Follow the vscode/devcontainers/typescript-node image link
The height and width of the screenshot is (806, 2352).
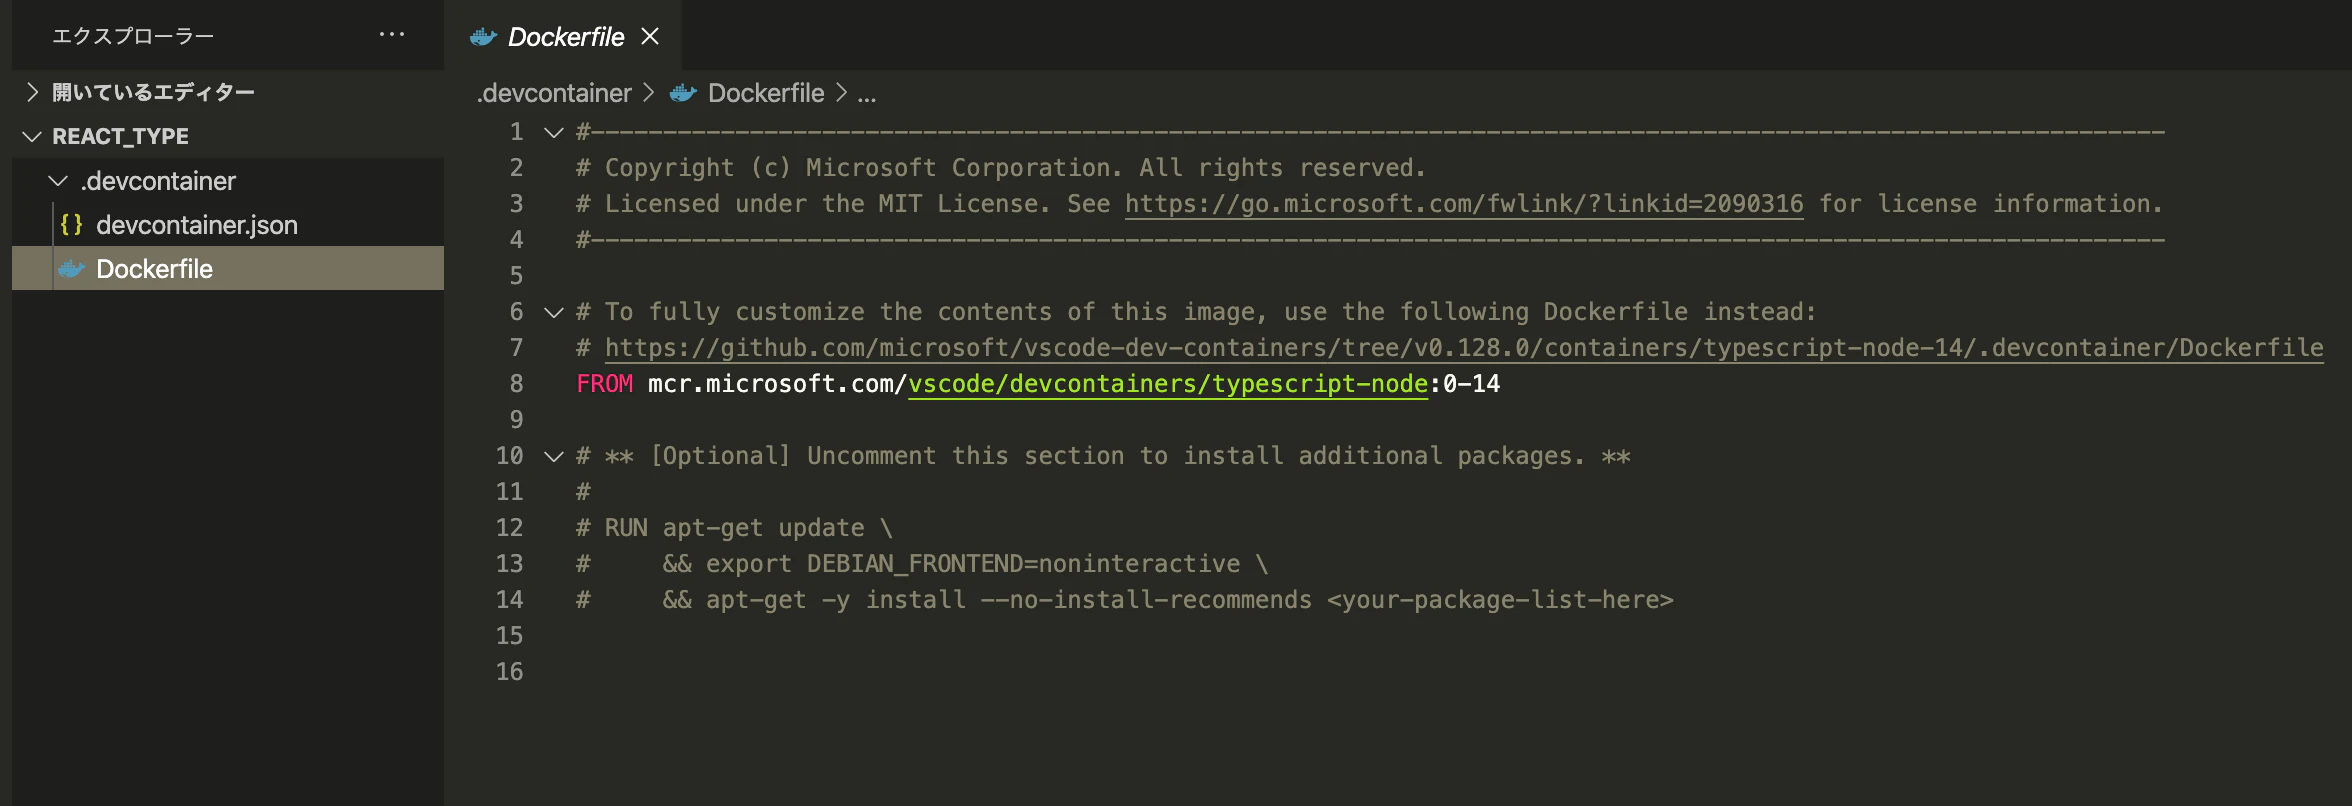[1167, 384]
